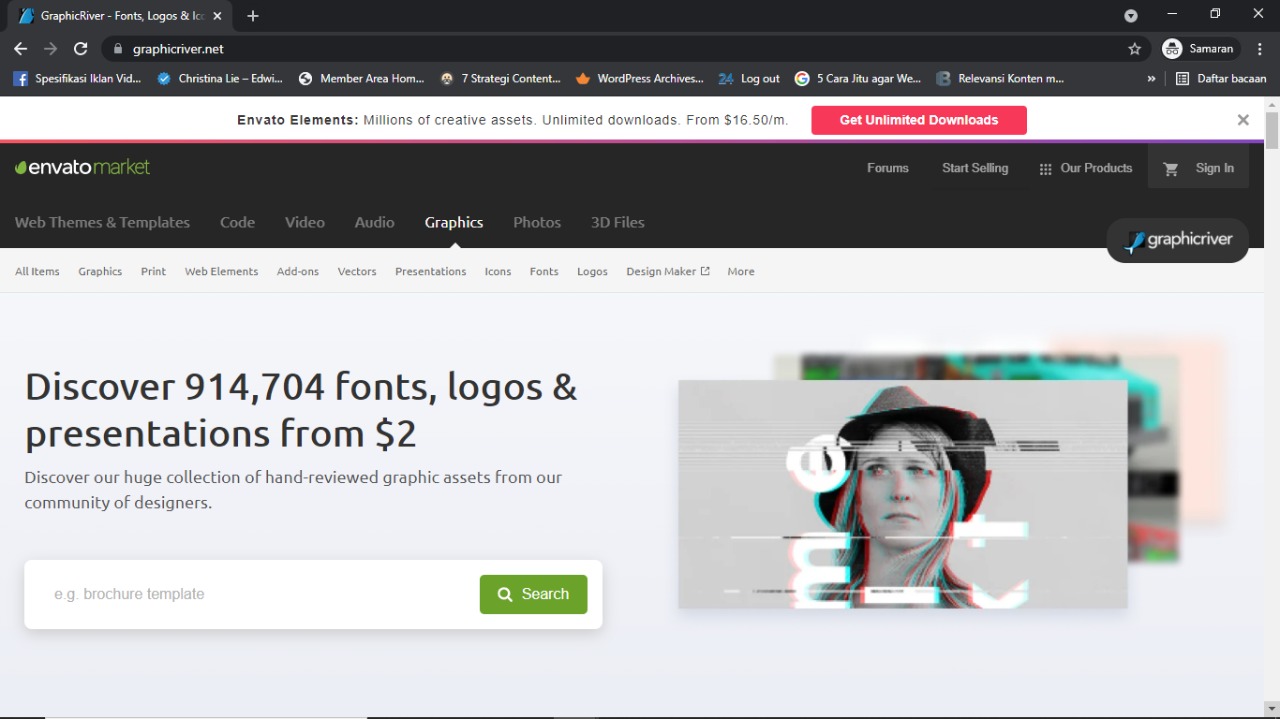Open the Our Products grid menu
The height and width of the screenshot is (719, 1280).
pos(1085,168)
